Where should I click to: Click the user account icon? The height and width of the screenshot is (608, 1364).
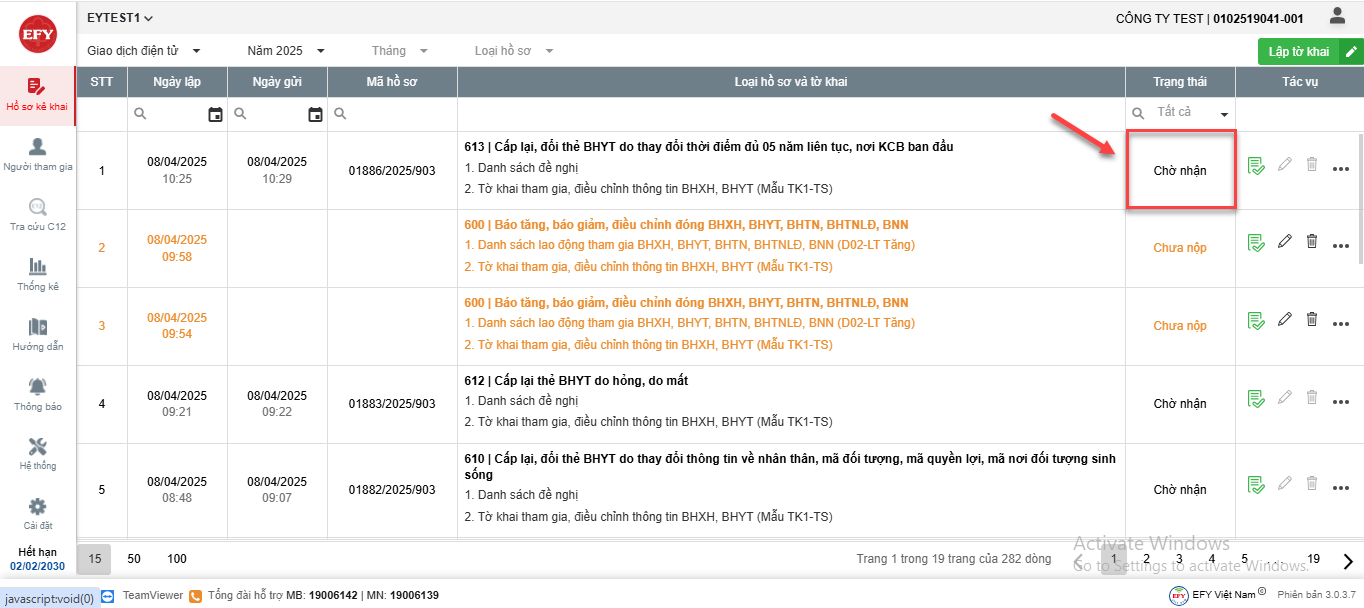[1337, 16]
